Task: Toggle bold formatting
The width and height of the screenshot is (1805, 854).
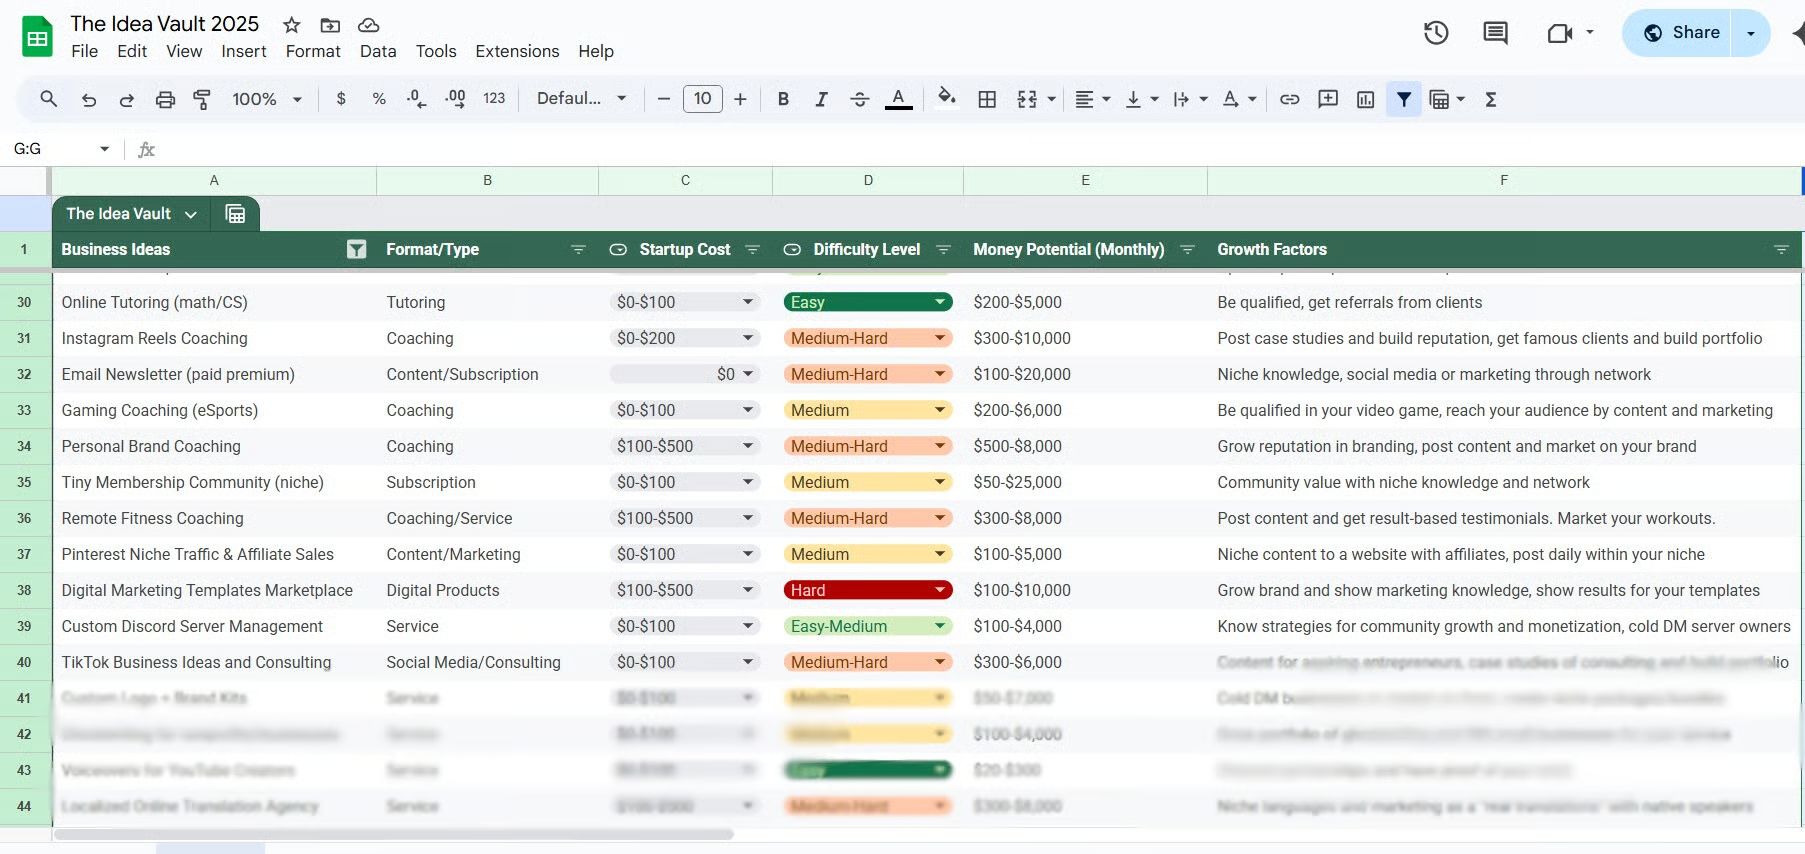Action: 783,99
